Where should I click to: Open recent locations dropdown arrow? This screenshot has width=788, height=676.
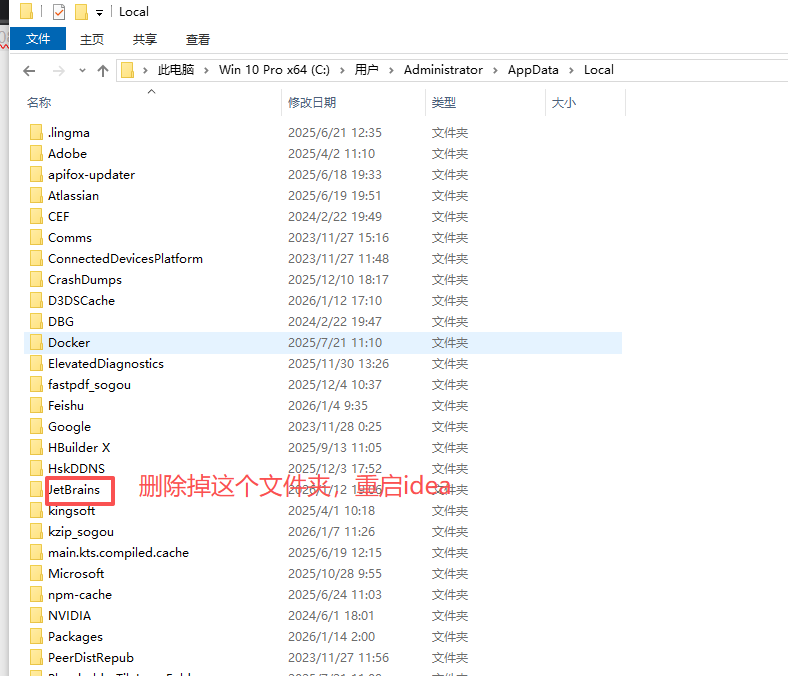coord(82,71)
